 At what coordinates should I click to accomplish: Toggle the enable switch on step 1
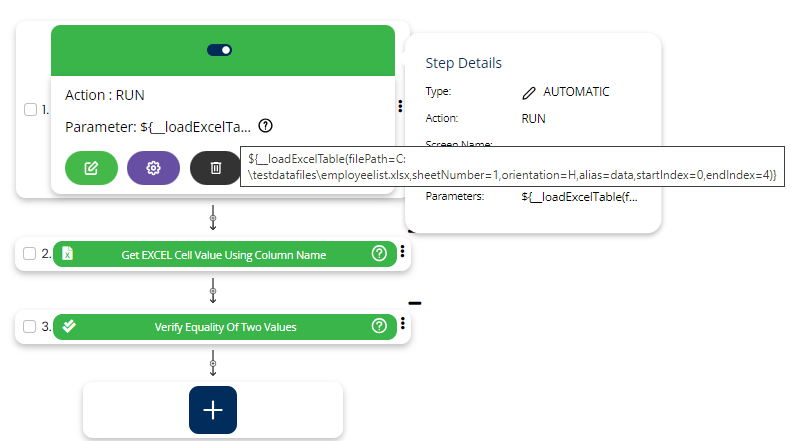(x=219, y=50)
